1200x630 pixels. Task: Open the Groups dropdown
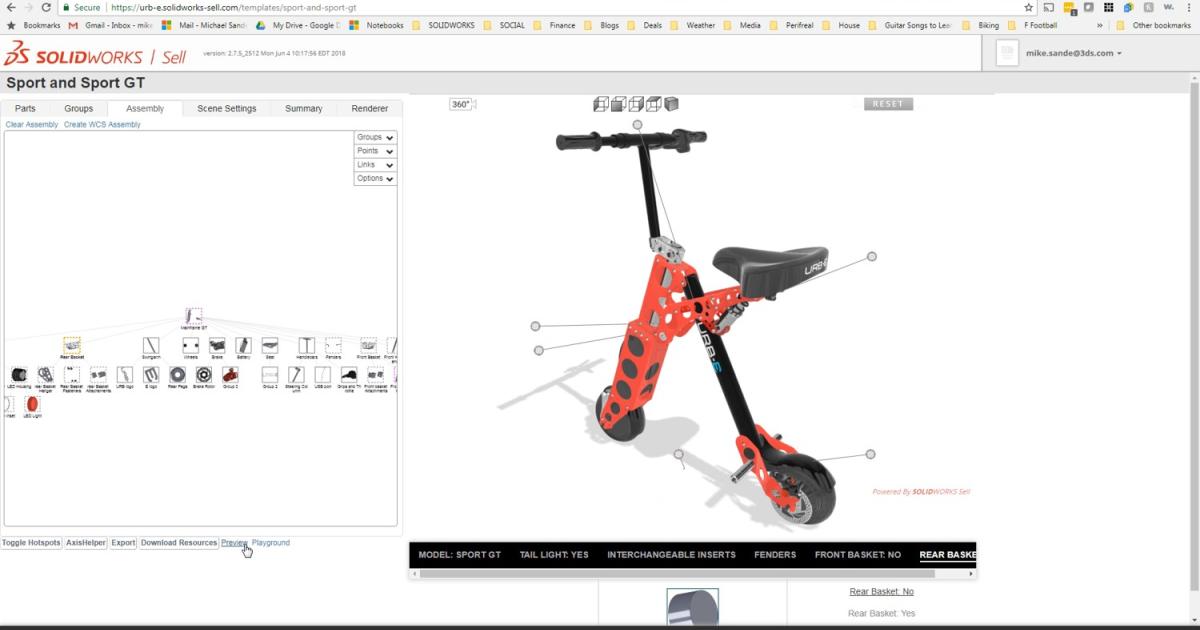[374, 137]
